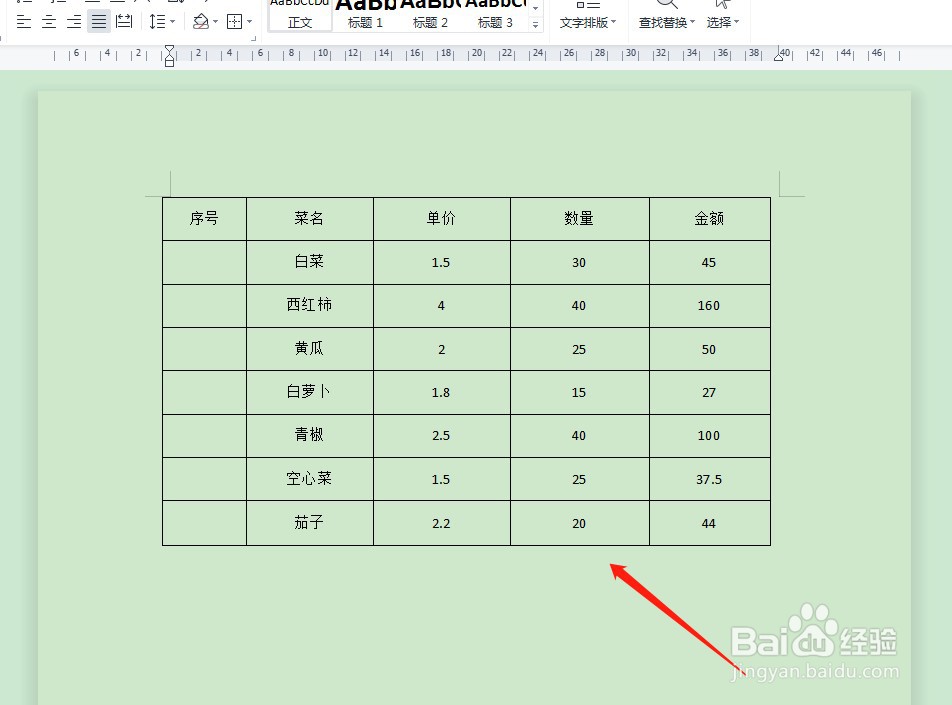Viewport: 952px width, 705px height.
Task: Select the align right icon
Action: tap(73, 21)
